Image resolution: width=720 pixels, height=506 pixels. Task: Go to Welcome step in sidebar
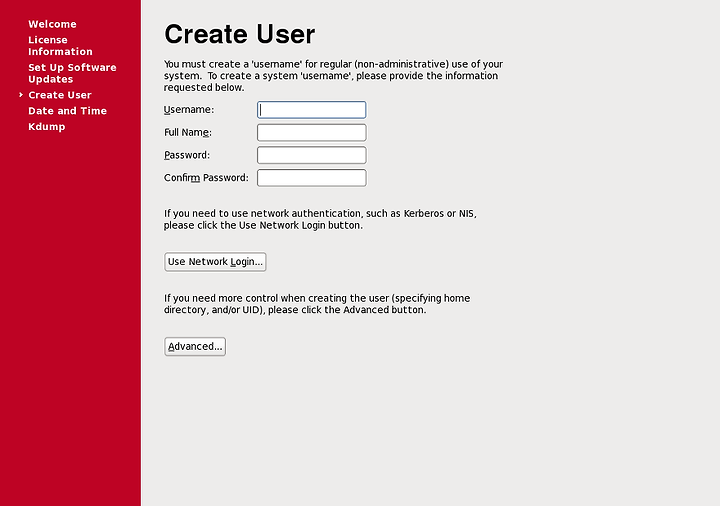point(52,24)
